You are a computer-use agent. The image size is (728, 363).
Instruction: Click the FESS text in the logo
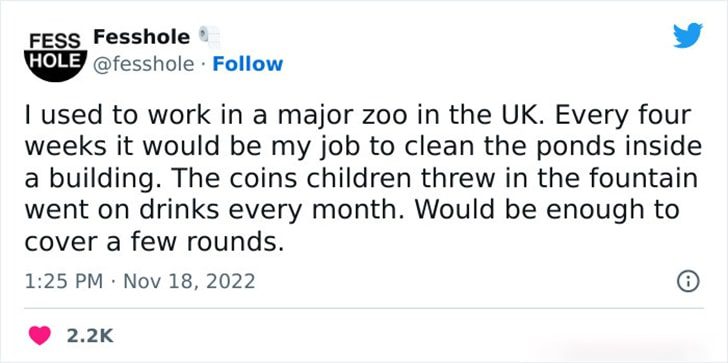tap(55, 41)
